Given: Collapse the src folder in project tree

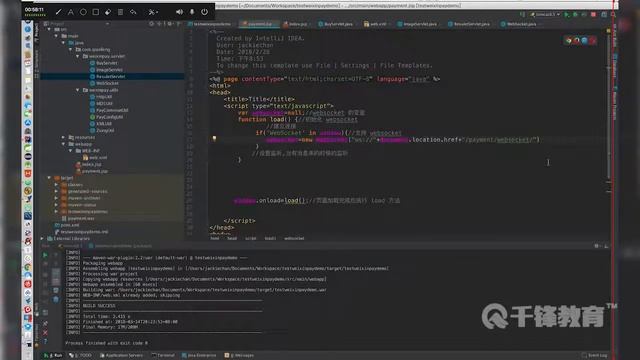Looking at the screenshot, I should [49, 29].
